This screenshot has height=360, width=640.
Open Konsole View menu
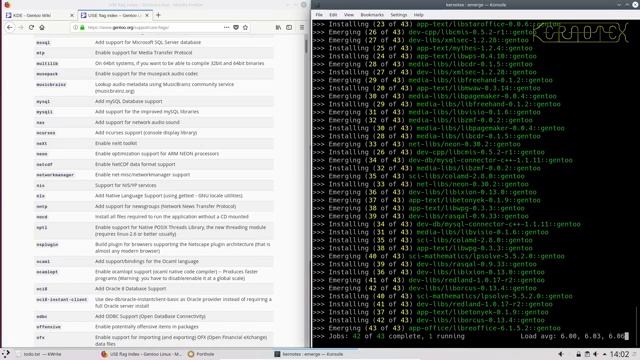click(349, 15)
